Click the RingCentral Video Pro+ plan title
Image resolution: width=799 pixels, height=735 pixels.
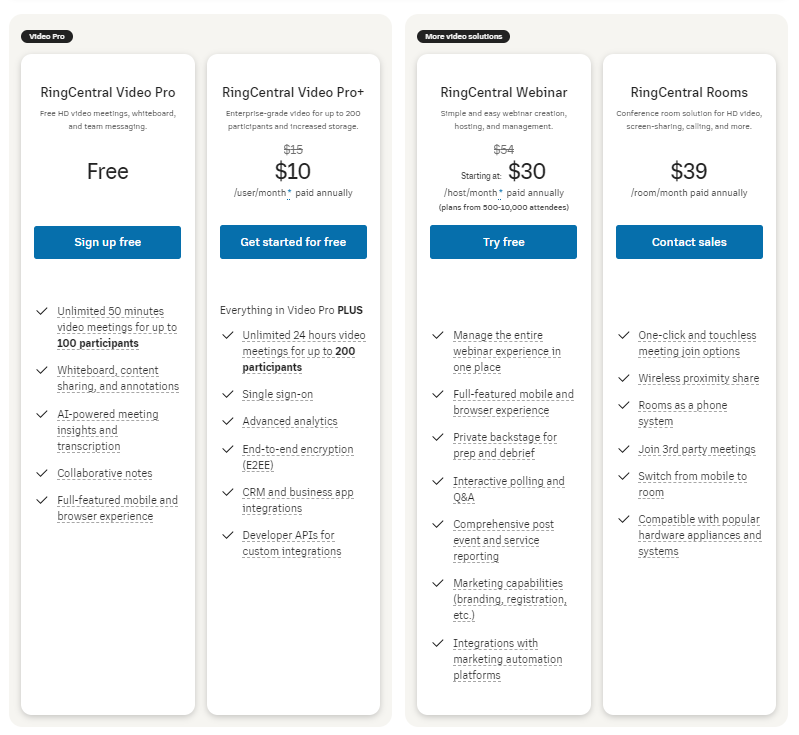[293, 93]
